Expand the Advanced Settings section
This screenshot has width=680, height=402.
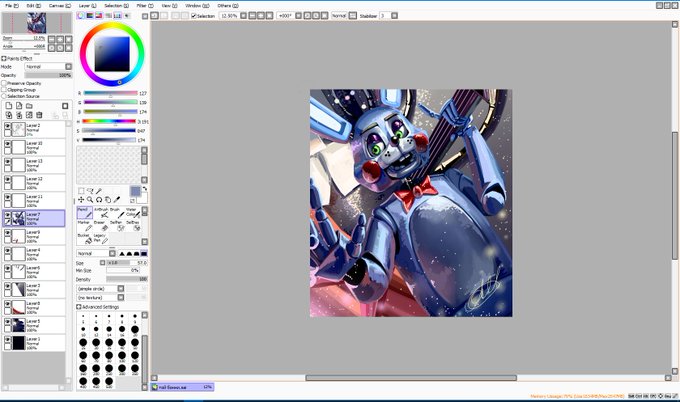click(79, 307)
